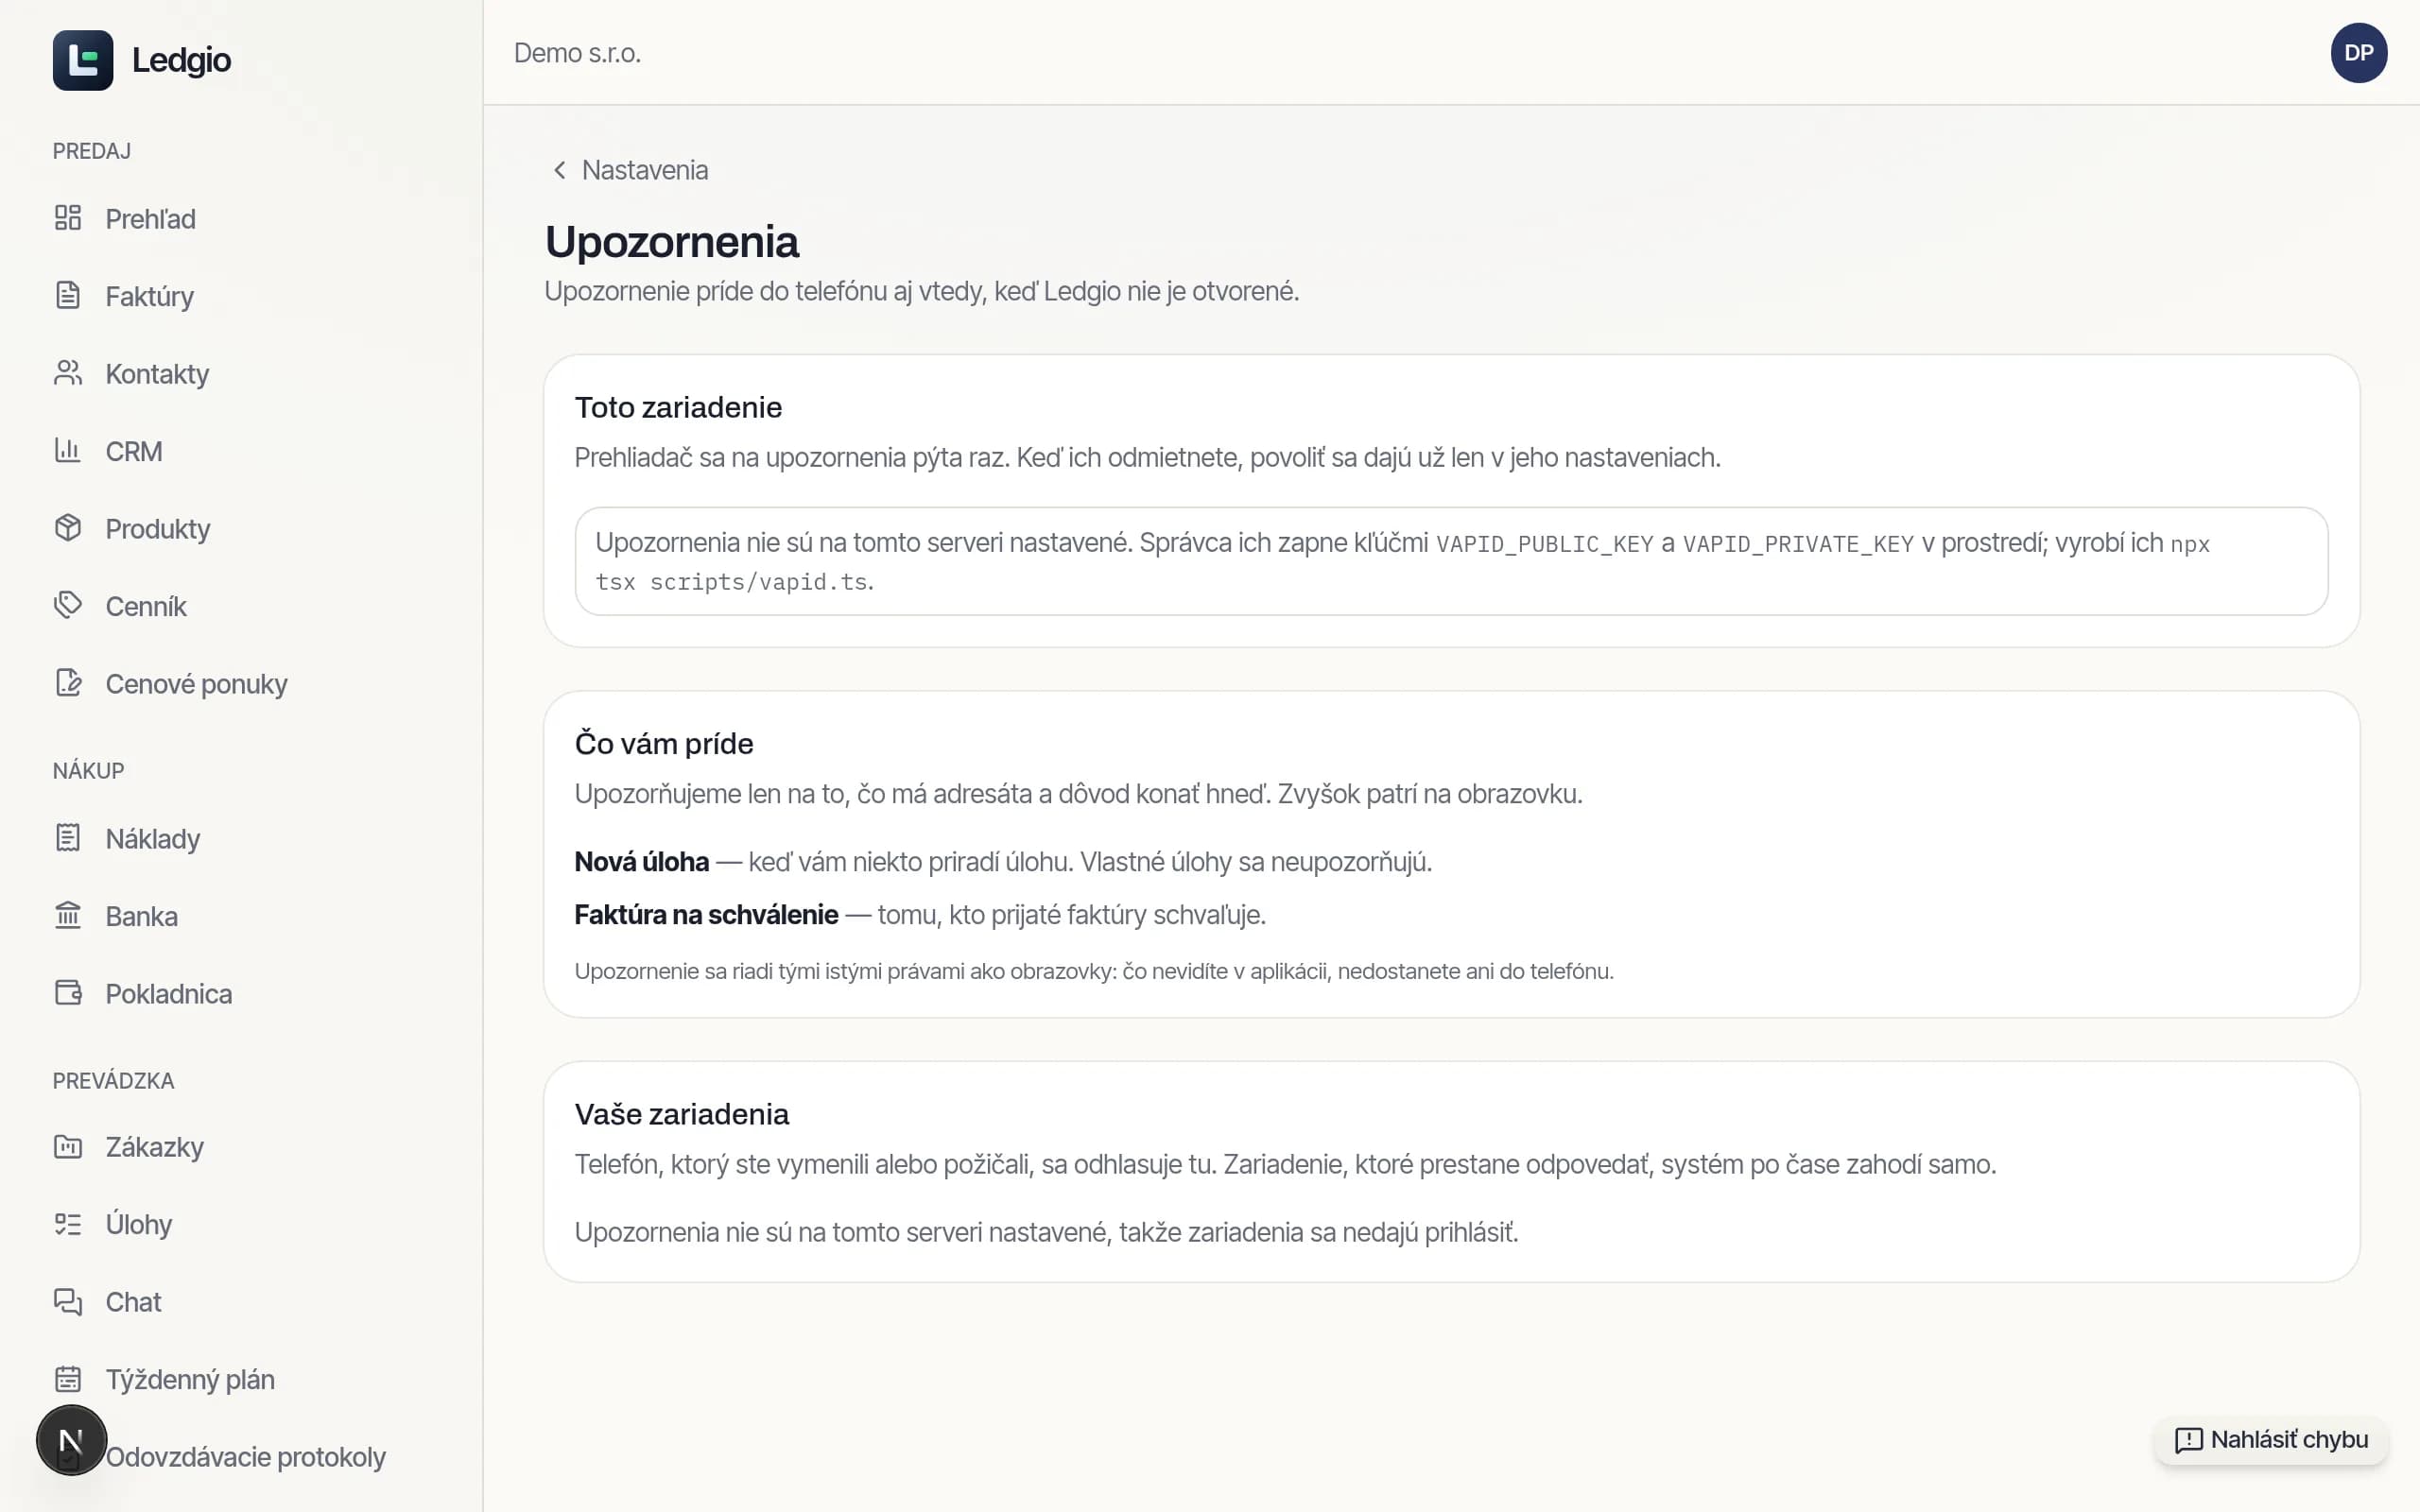
Task: Open CRM via its chart icon
Action: [68, 451]
